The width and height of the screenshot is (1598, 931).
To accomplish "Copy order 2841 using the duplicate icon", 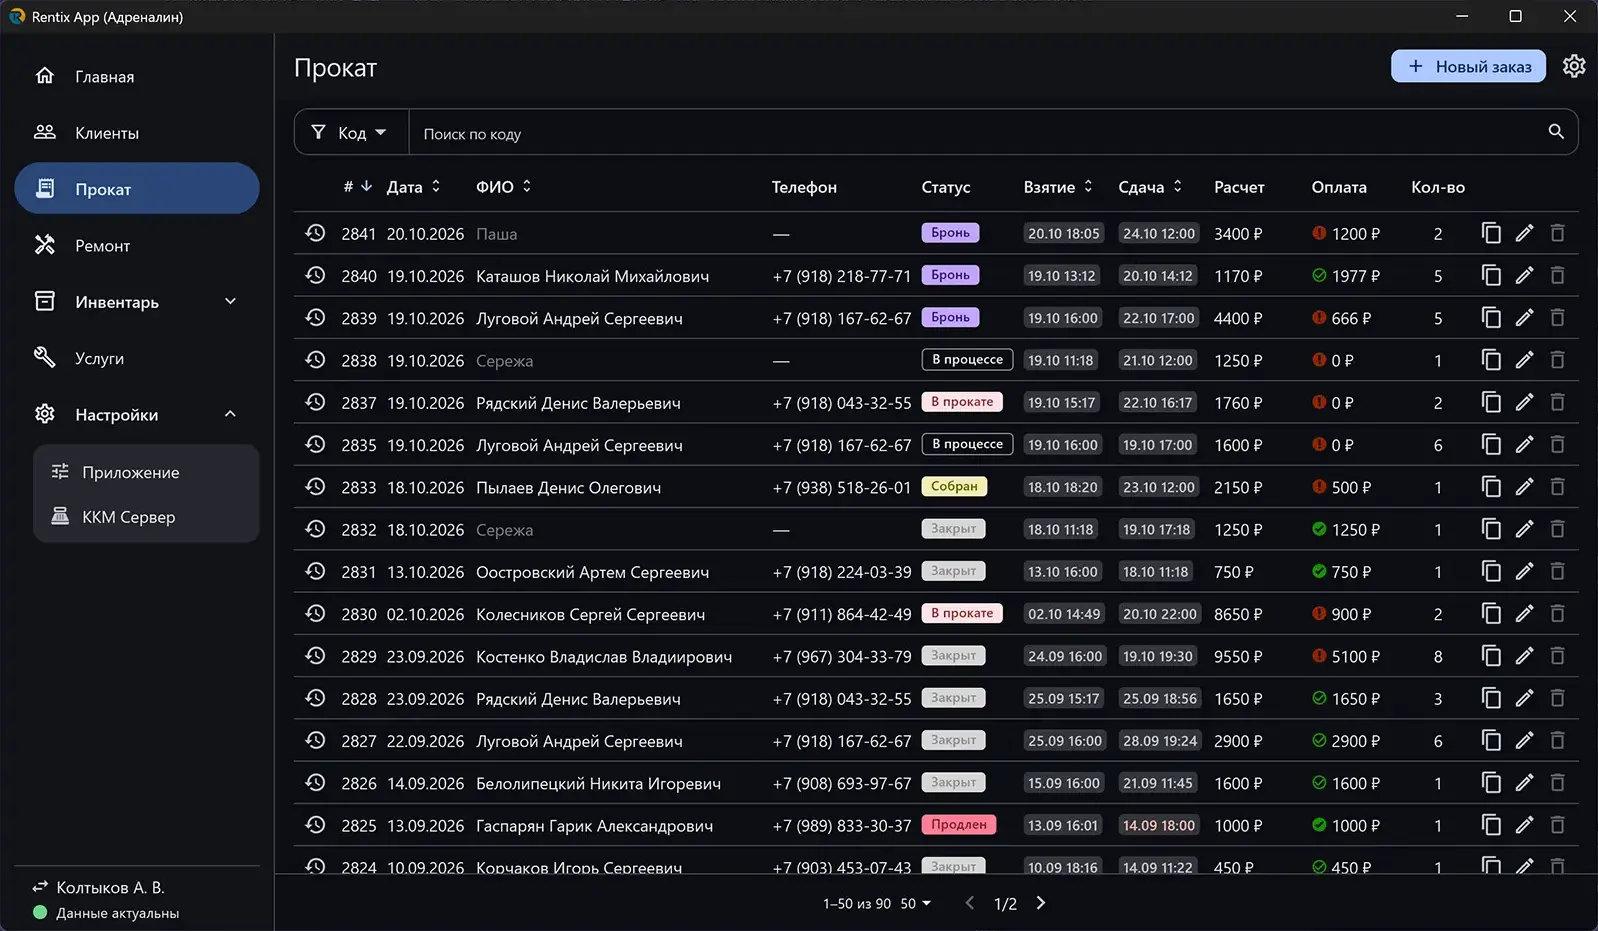I will click(1491, 233).
